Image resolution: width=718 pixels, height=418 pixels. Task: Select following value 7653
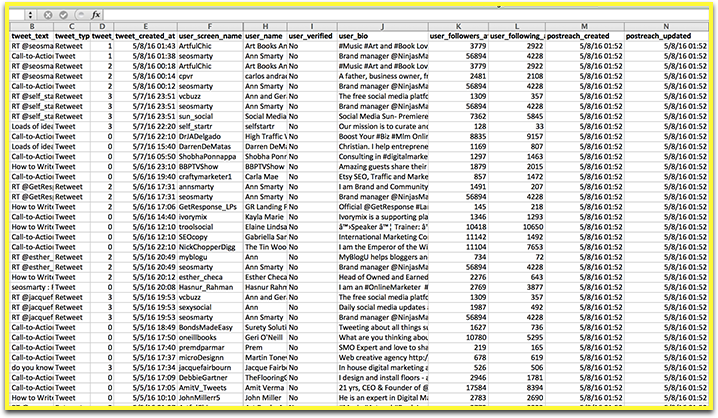click(x=517, y=247)
